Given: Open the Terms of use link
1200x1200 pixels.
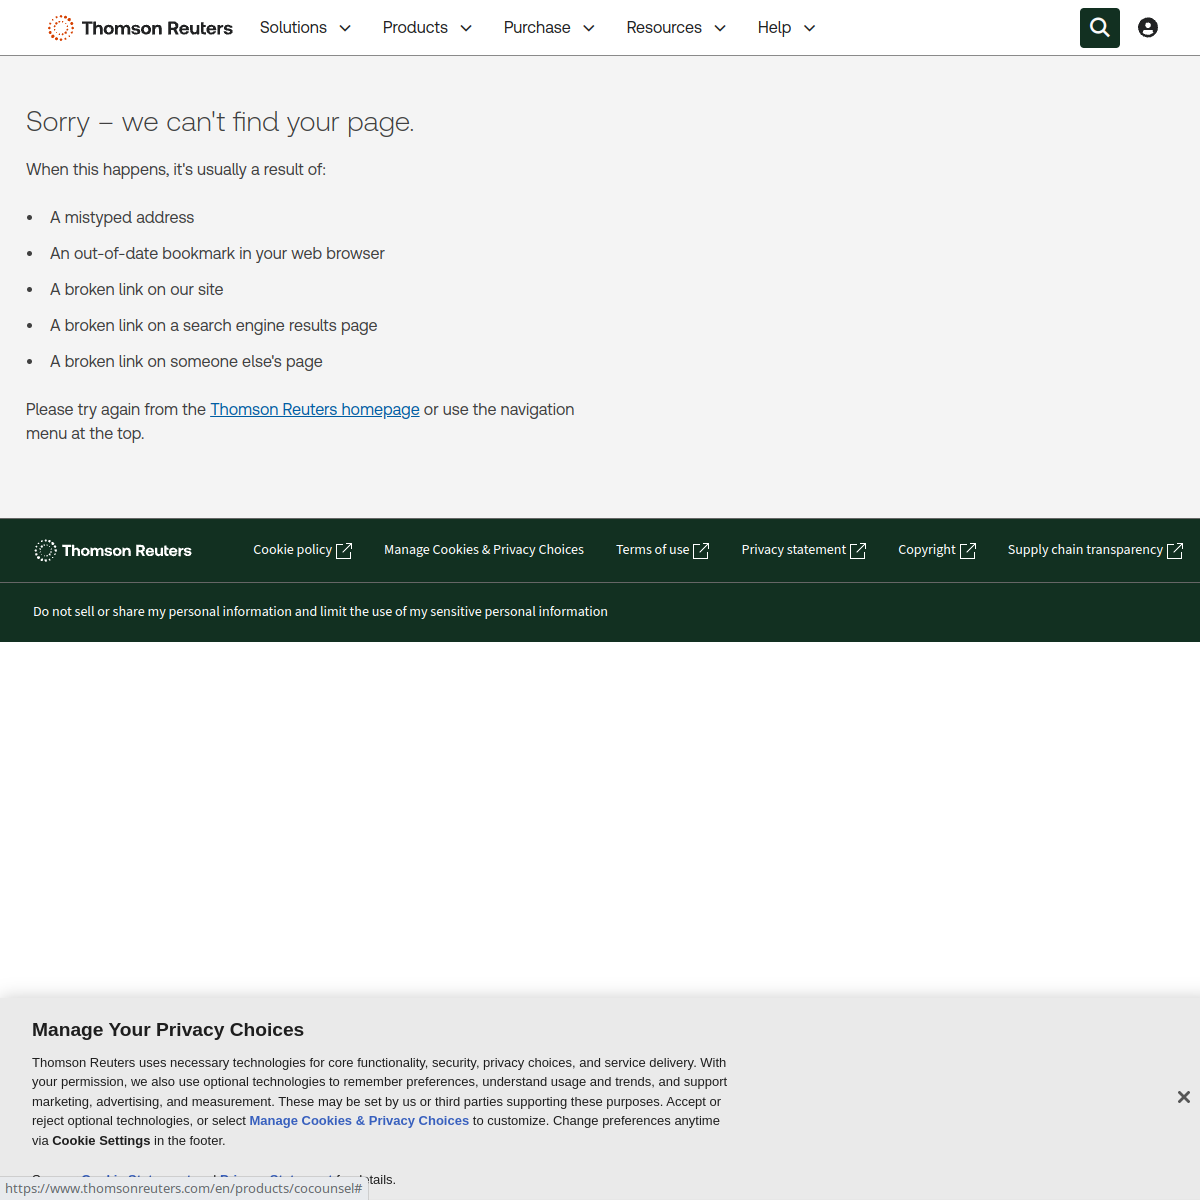Looking at the screenshot, I should pos(652,549).
